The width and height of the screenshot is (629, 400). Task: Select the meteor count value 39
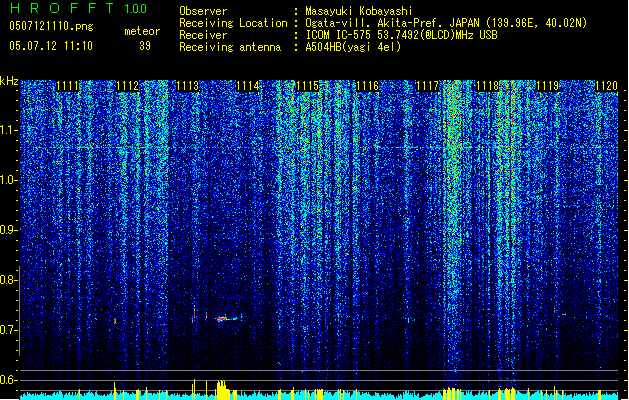[145, 46]
